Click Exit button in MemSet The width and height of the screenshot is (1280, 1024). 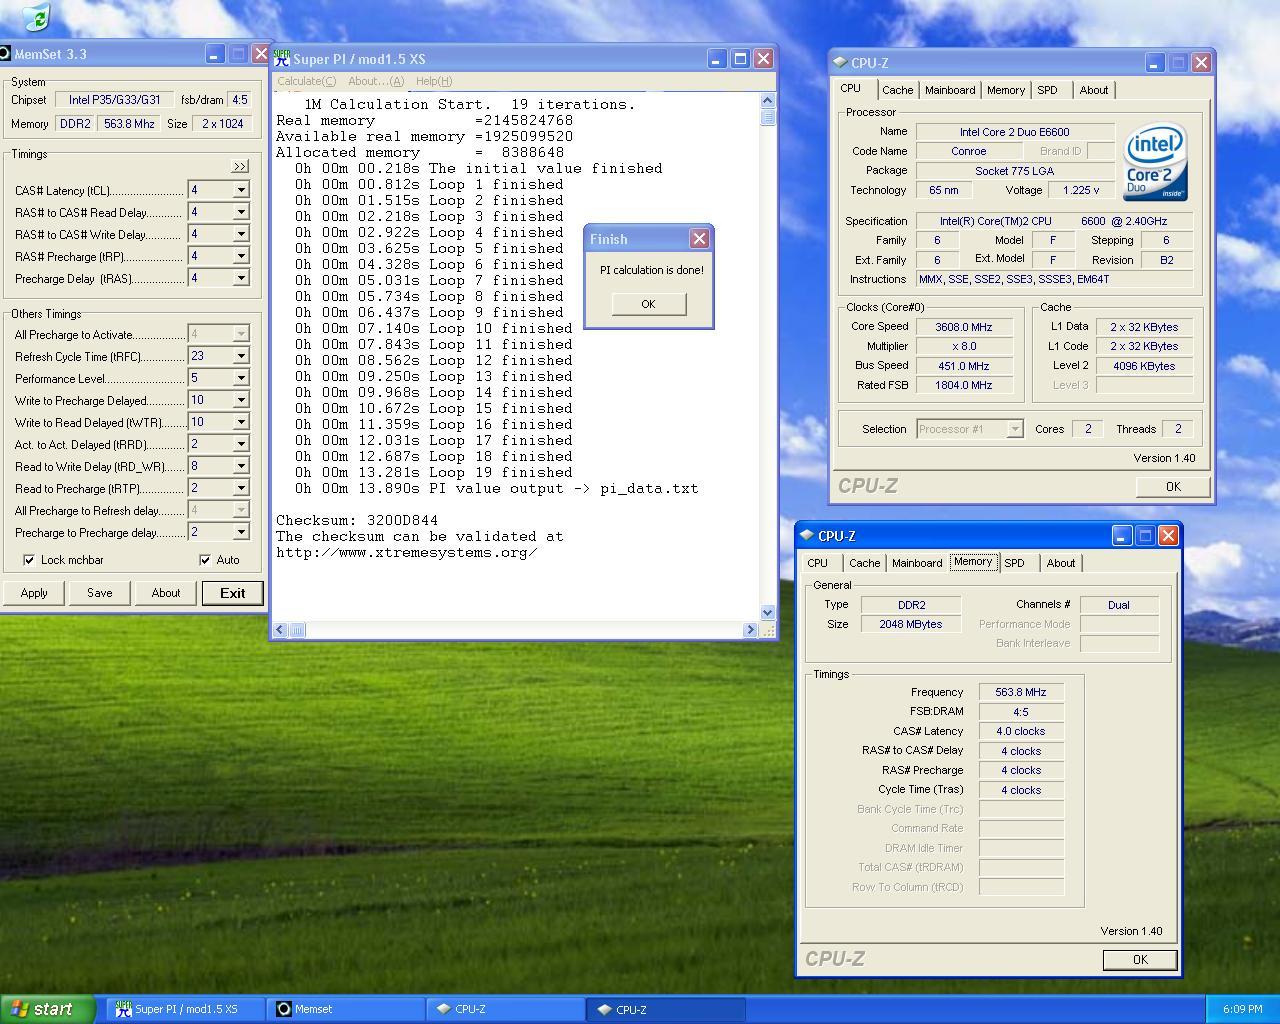click(232, 593)
